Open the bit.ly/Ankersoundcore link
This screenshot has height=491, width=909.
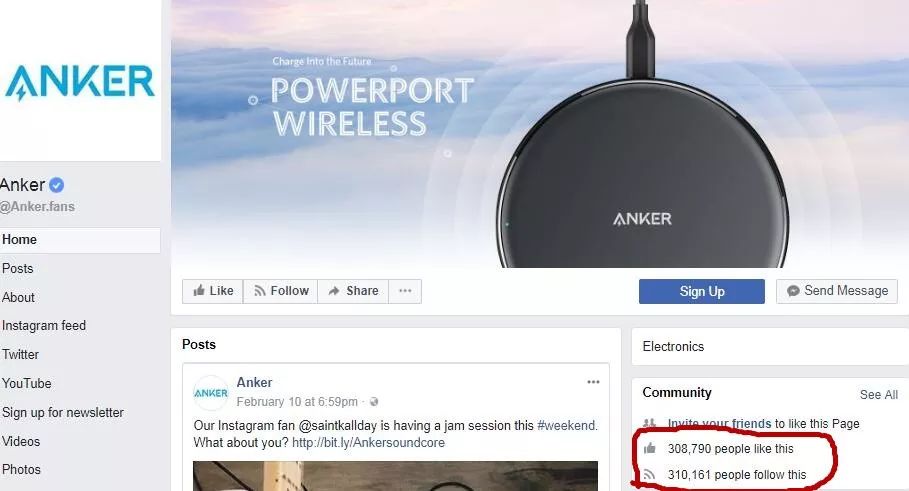click(x=368, y=443)
